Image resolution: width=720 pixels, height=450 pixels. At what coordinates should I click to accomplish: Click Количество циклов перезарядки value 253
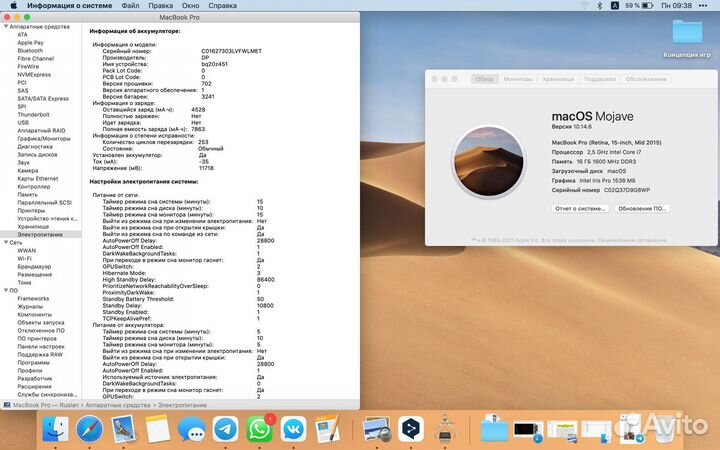(x=203, y=142)
